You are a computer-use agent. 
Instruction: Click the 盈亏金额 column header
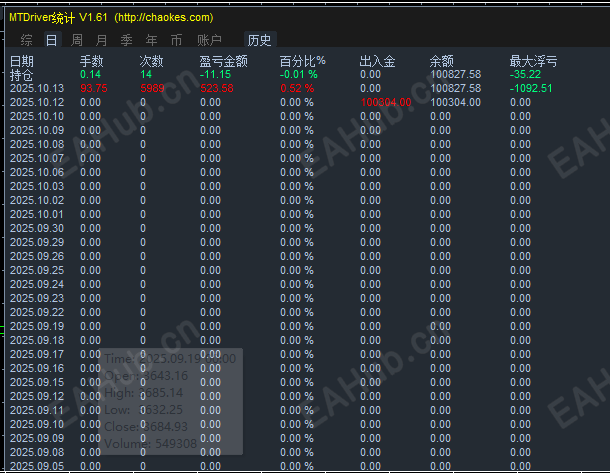pos(224,61)
